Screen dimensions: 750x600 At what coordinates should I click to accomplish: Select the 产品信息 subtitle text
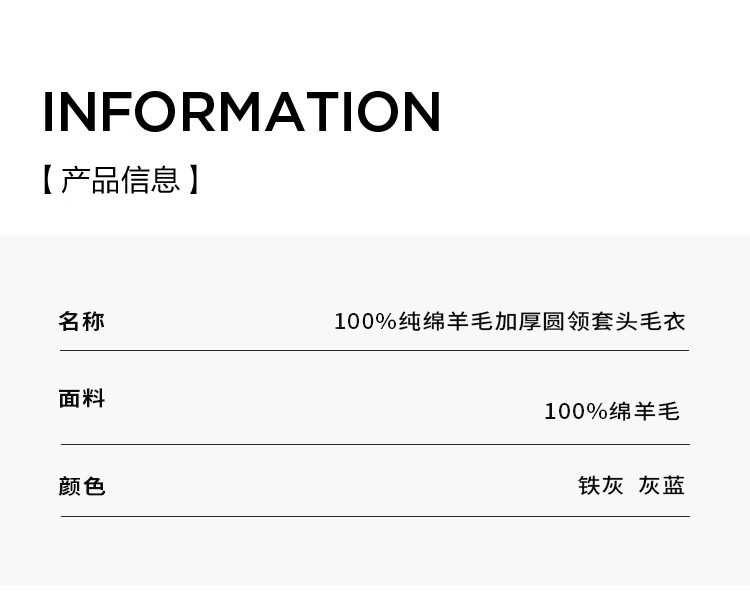coord(120,181)
